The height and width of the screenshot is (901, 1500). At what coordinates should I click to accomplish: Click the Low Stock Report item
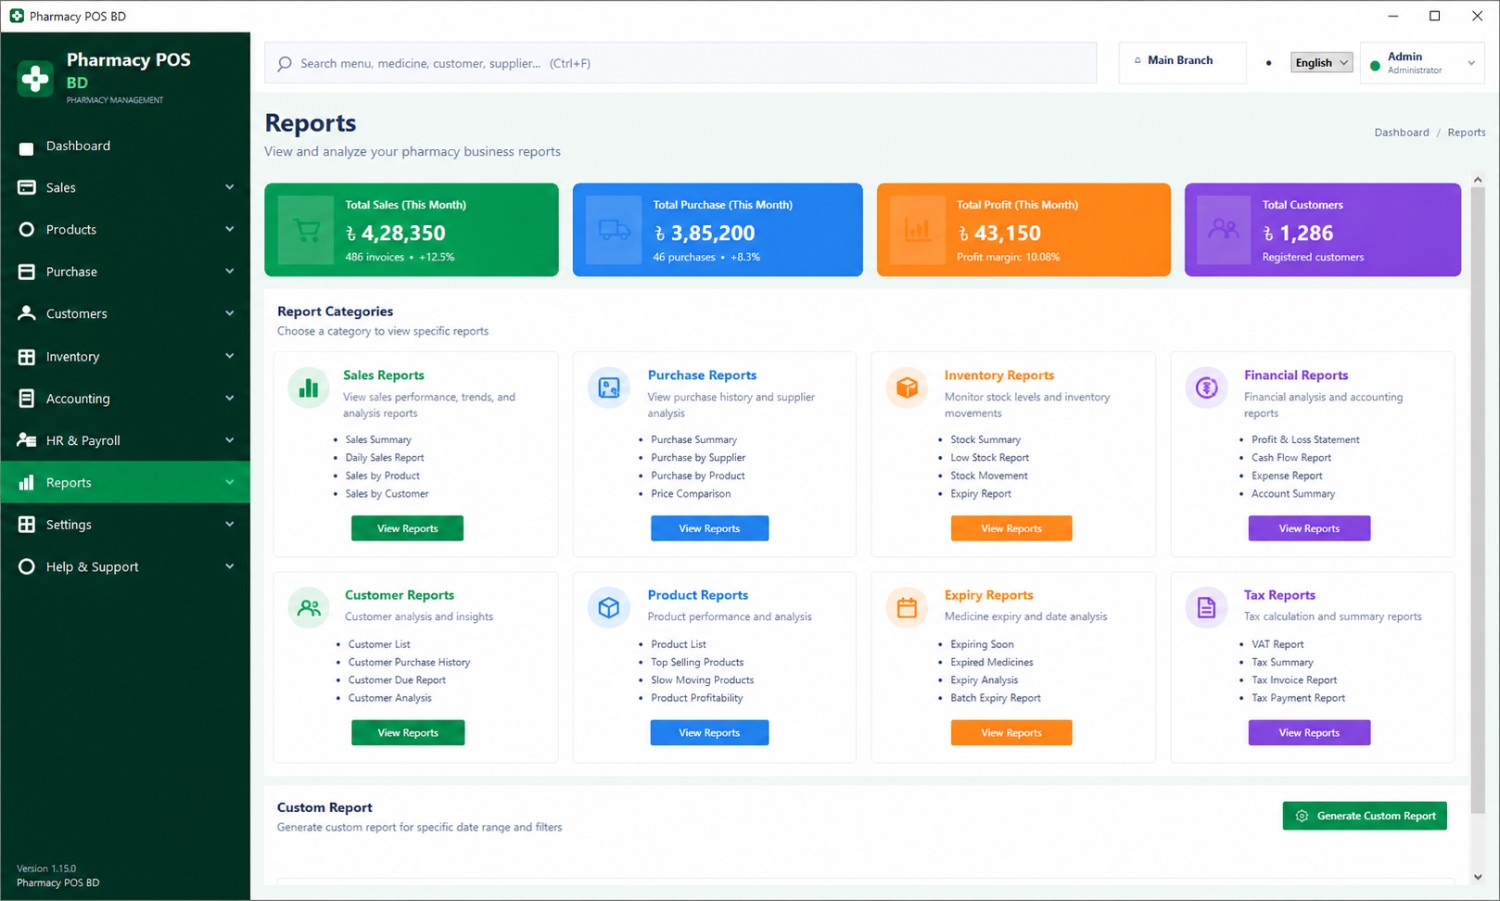(990, 458)
